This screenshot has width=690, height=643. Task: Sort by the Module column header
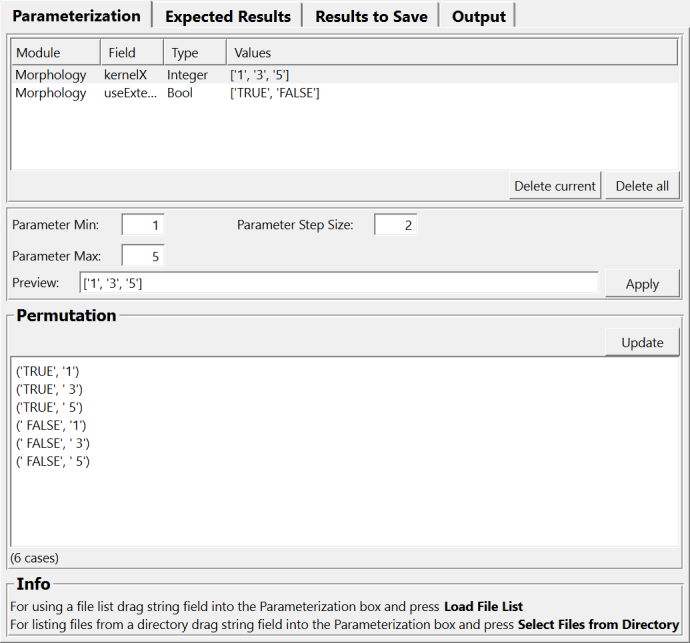coord(55,52)
